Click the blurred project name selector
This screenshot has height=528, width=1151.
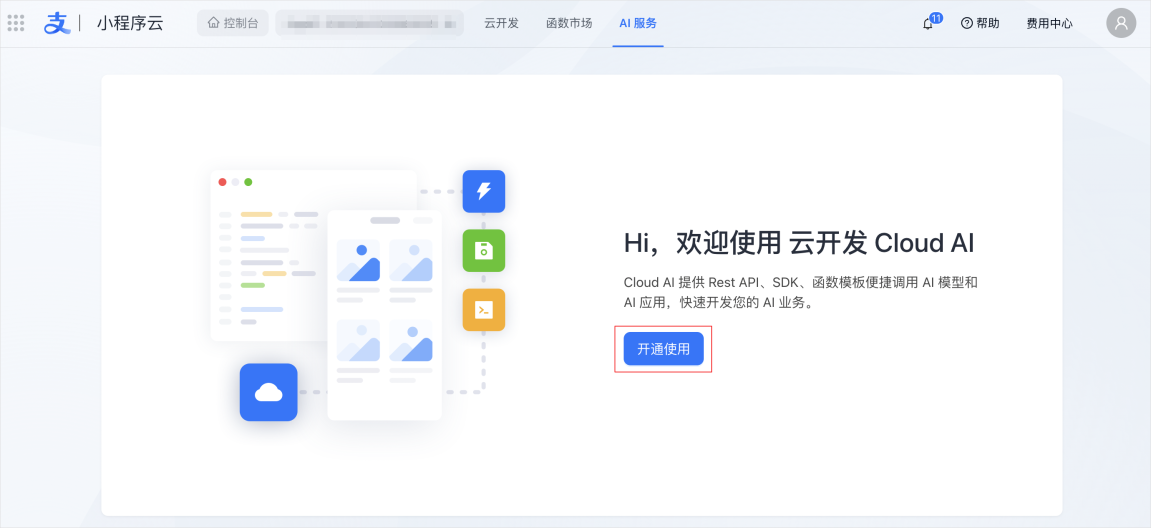pos(370,23)
